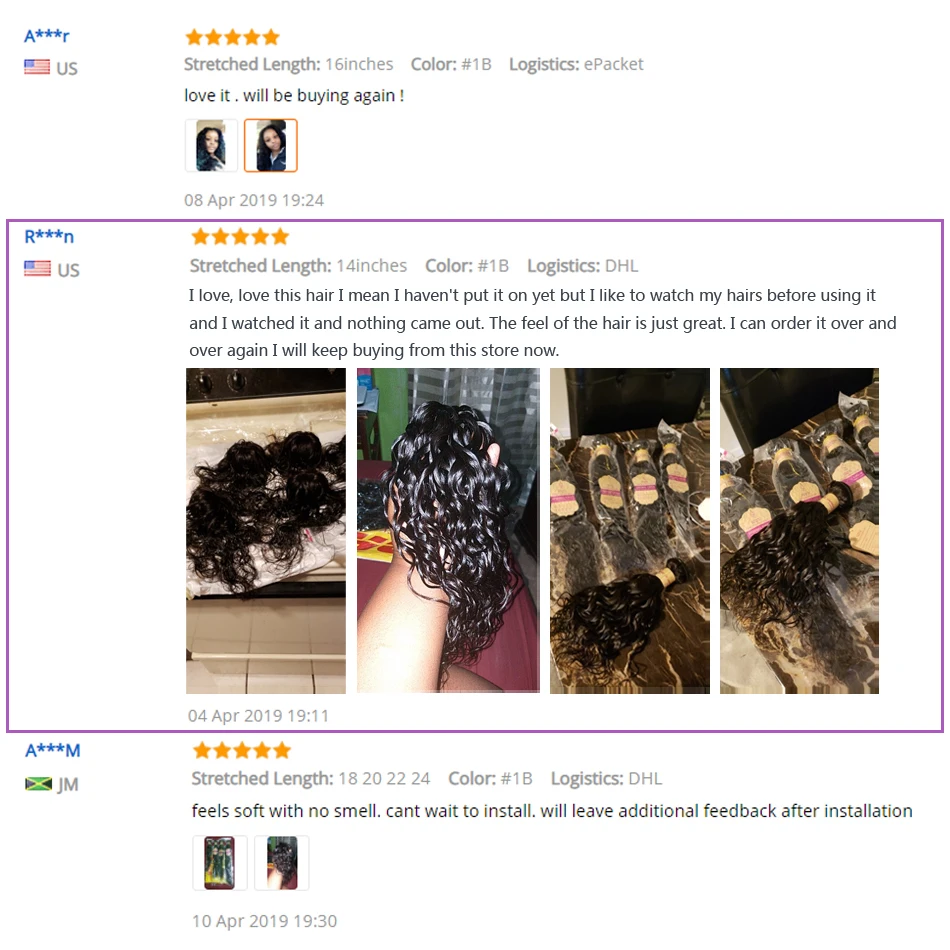Click A***r's five-star rating
The image size is (950, 950).
tap(233, 37)
